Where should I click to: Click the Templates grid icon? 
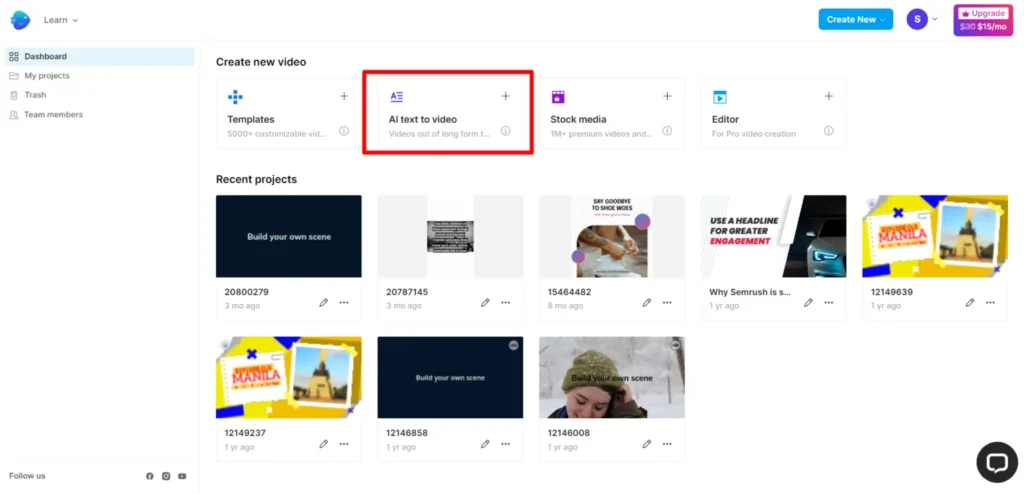(x=235, y=97)
